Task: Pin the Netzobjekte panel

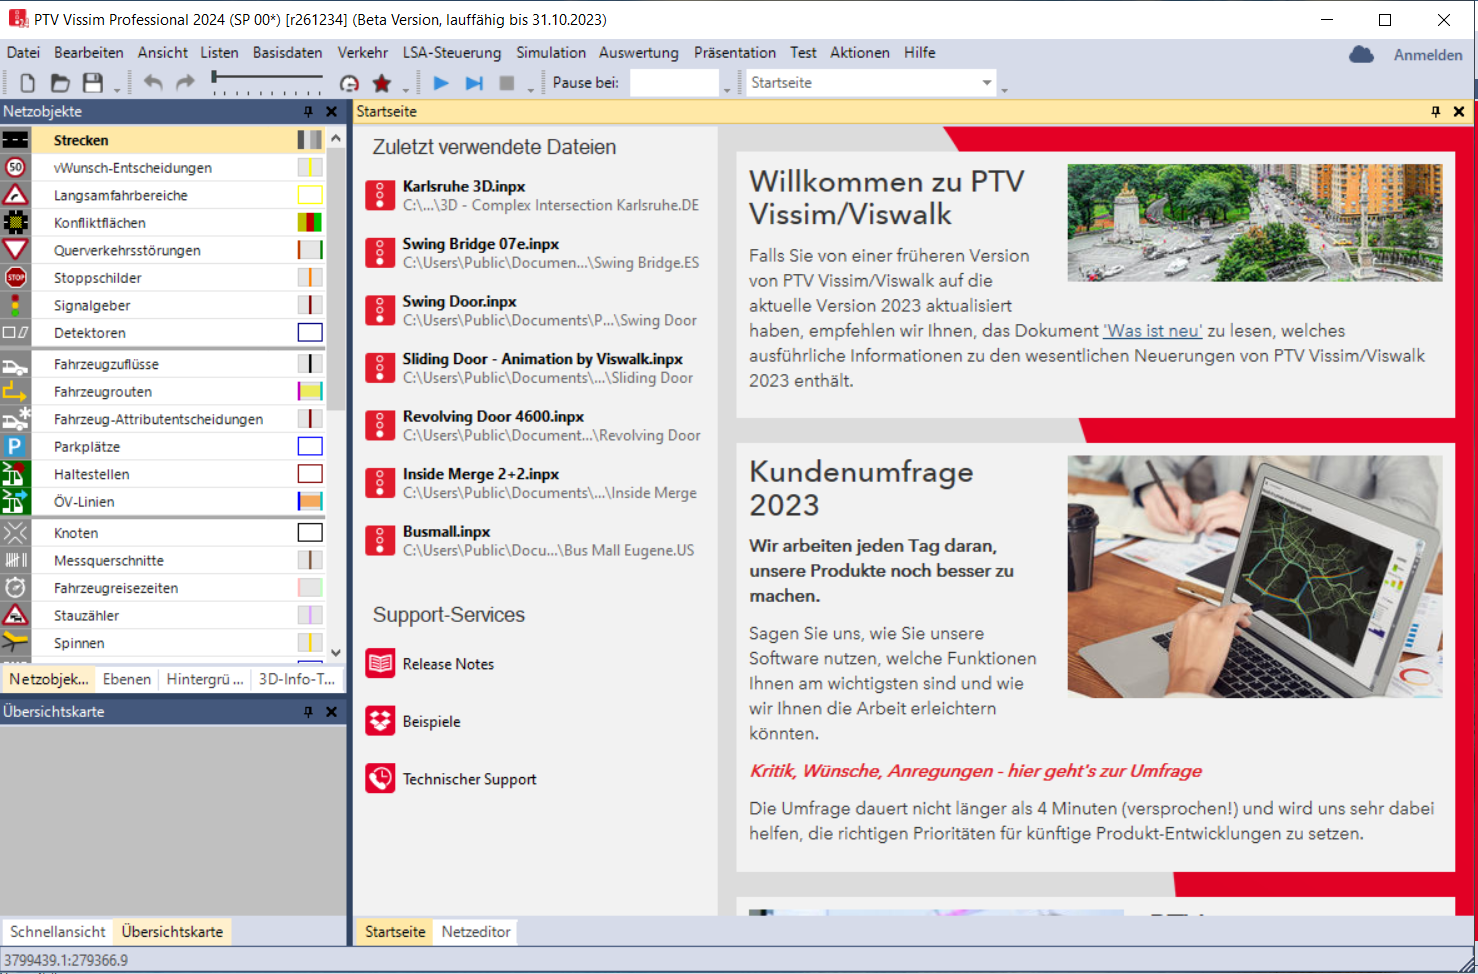Action: [x=308, y=112]
